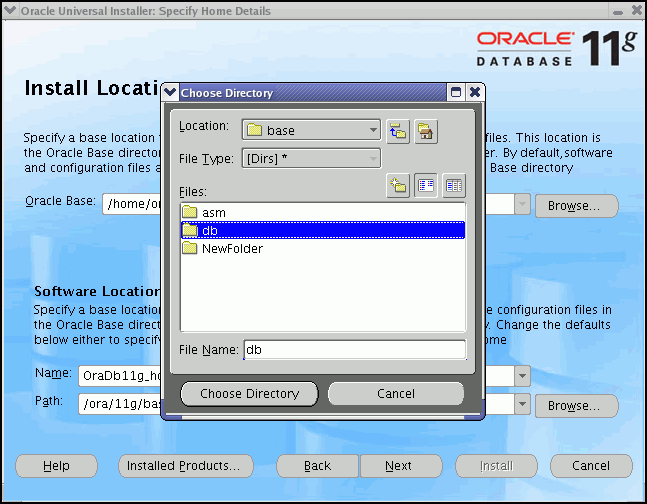Open installer Help
The image size is (647, 504).
click(57, 466)
